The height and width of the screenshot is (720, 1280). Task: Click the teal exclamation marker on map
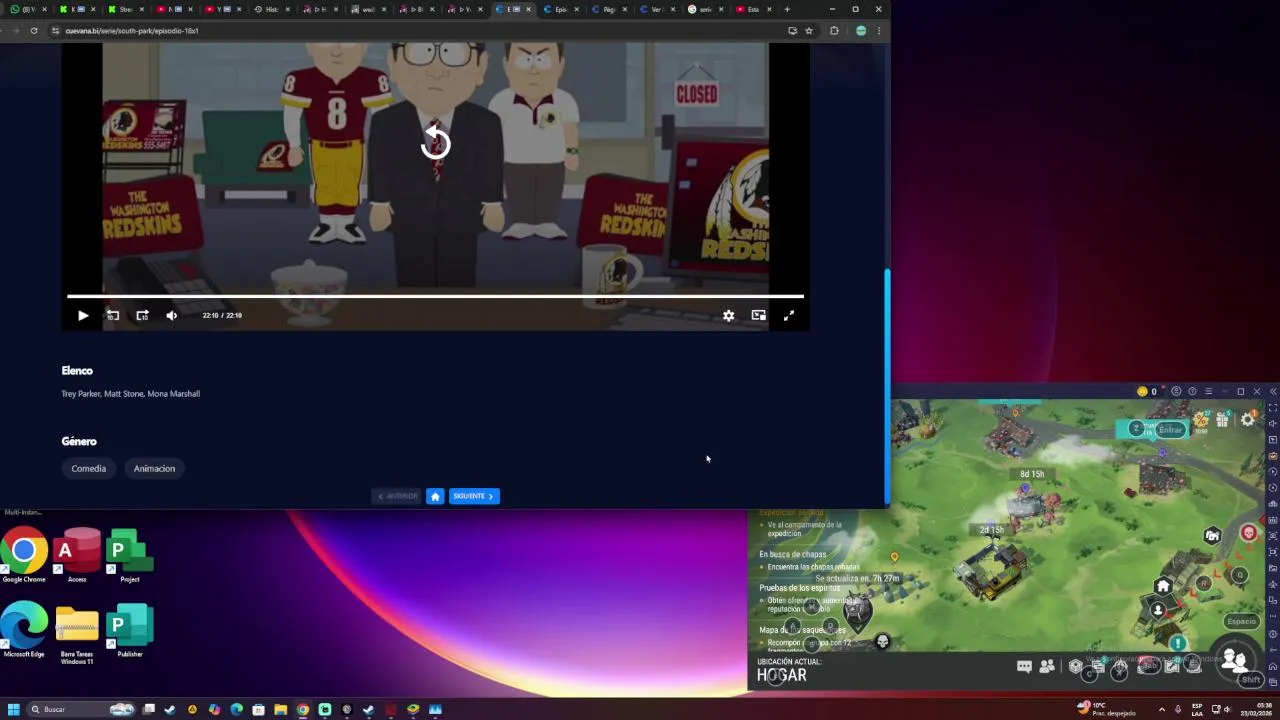tap(1178, 644)
